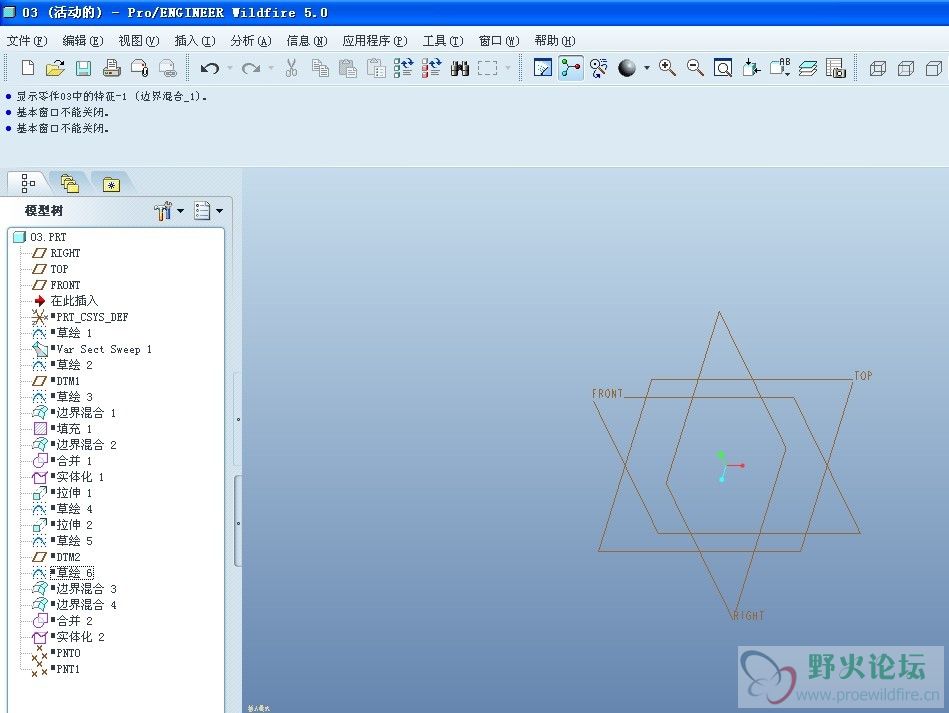
Task: Open the saved view list icon
Action: point(780,68)
